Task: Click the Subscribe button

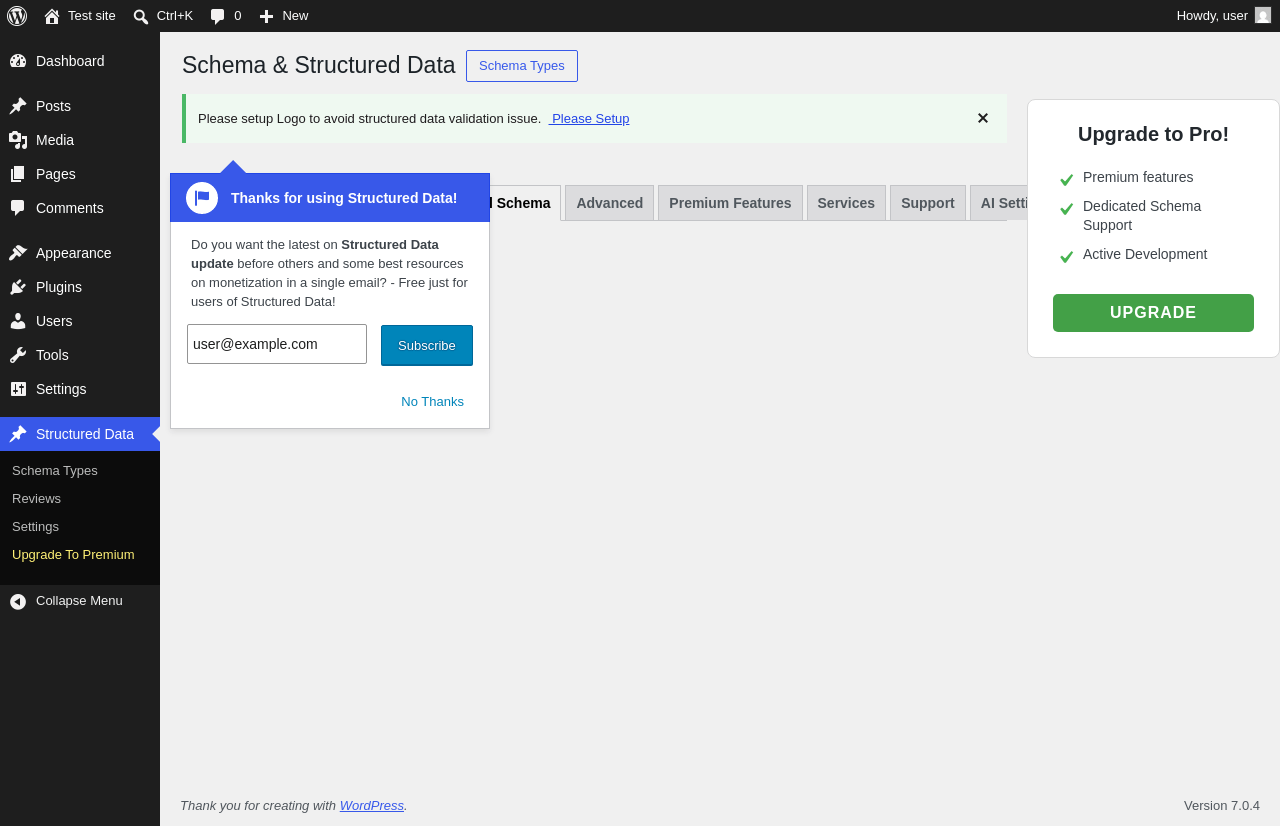Action: [427, 345]
